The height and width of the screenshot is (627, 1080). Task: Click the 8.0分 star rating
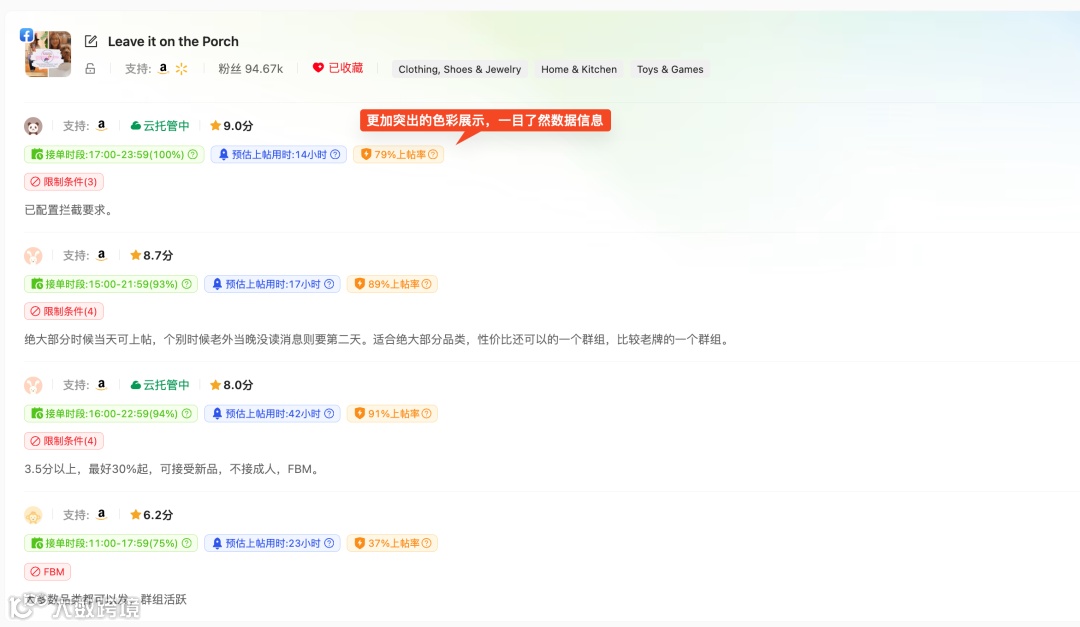coord(231,384)
